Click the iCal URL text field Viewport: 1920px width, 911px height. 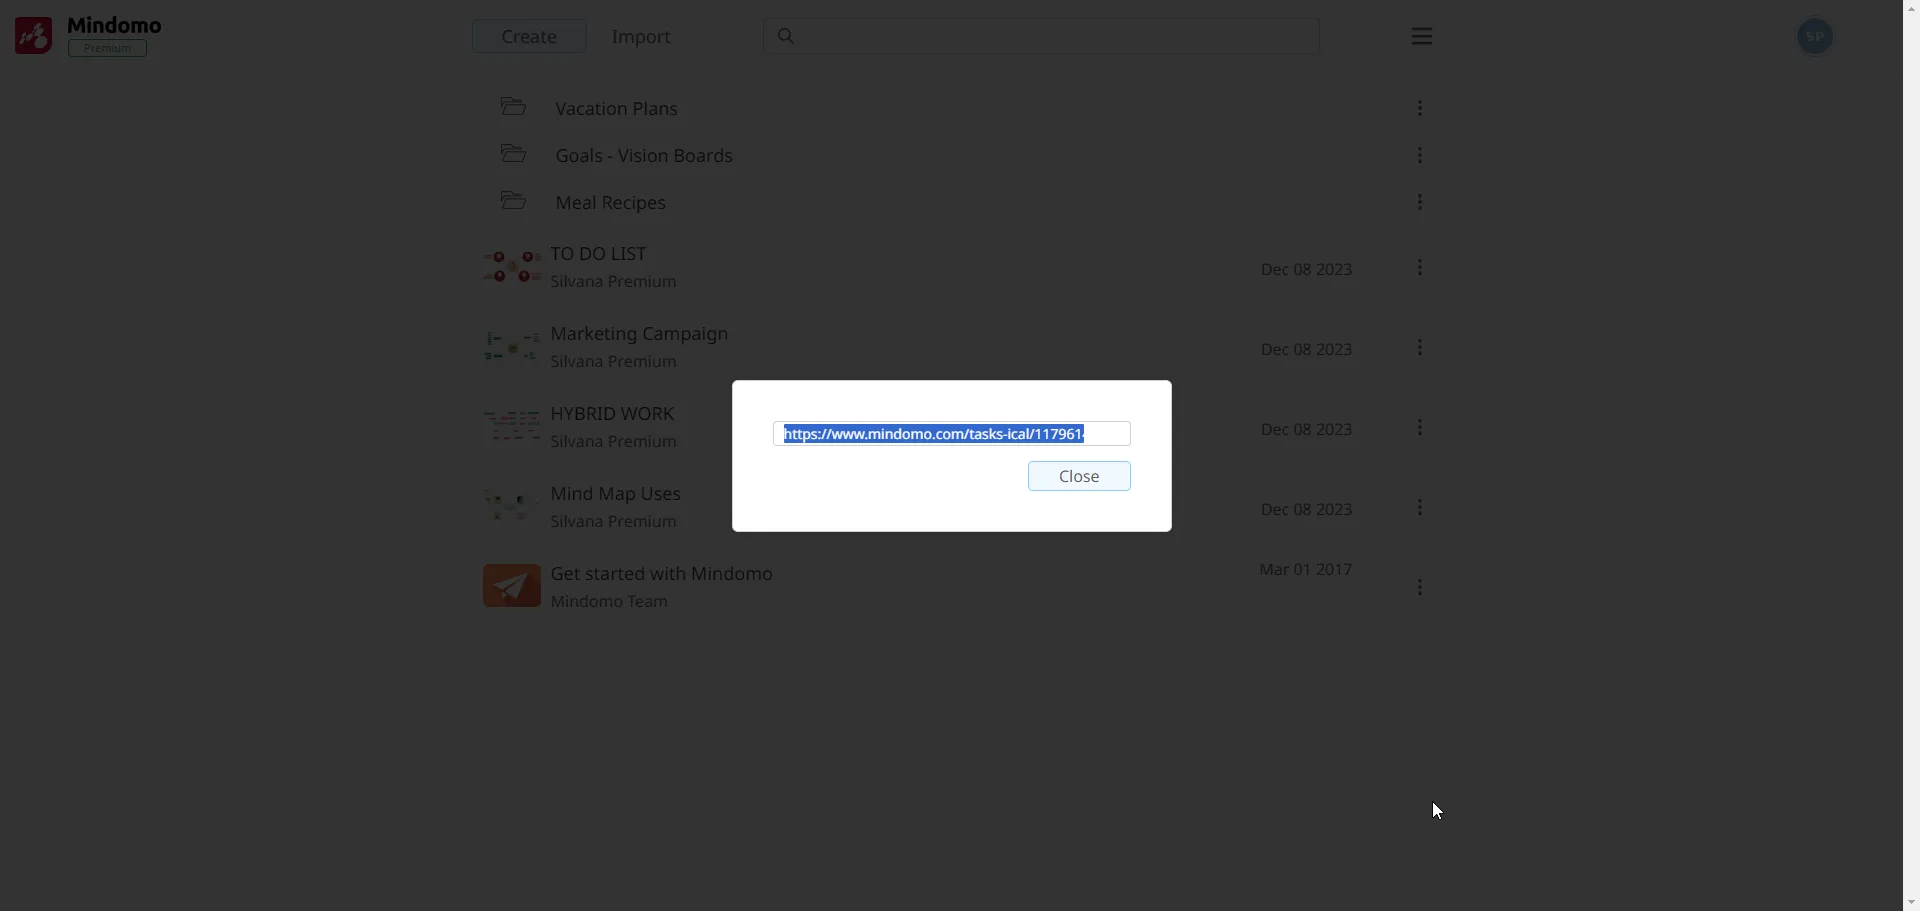[951, 434]
